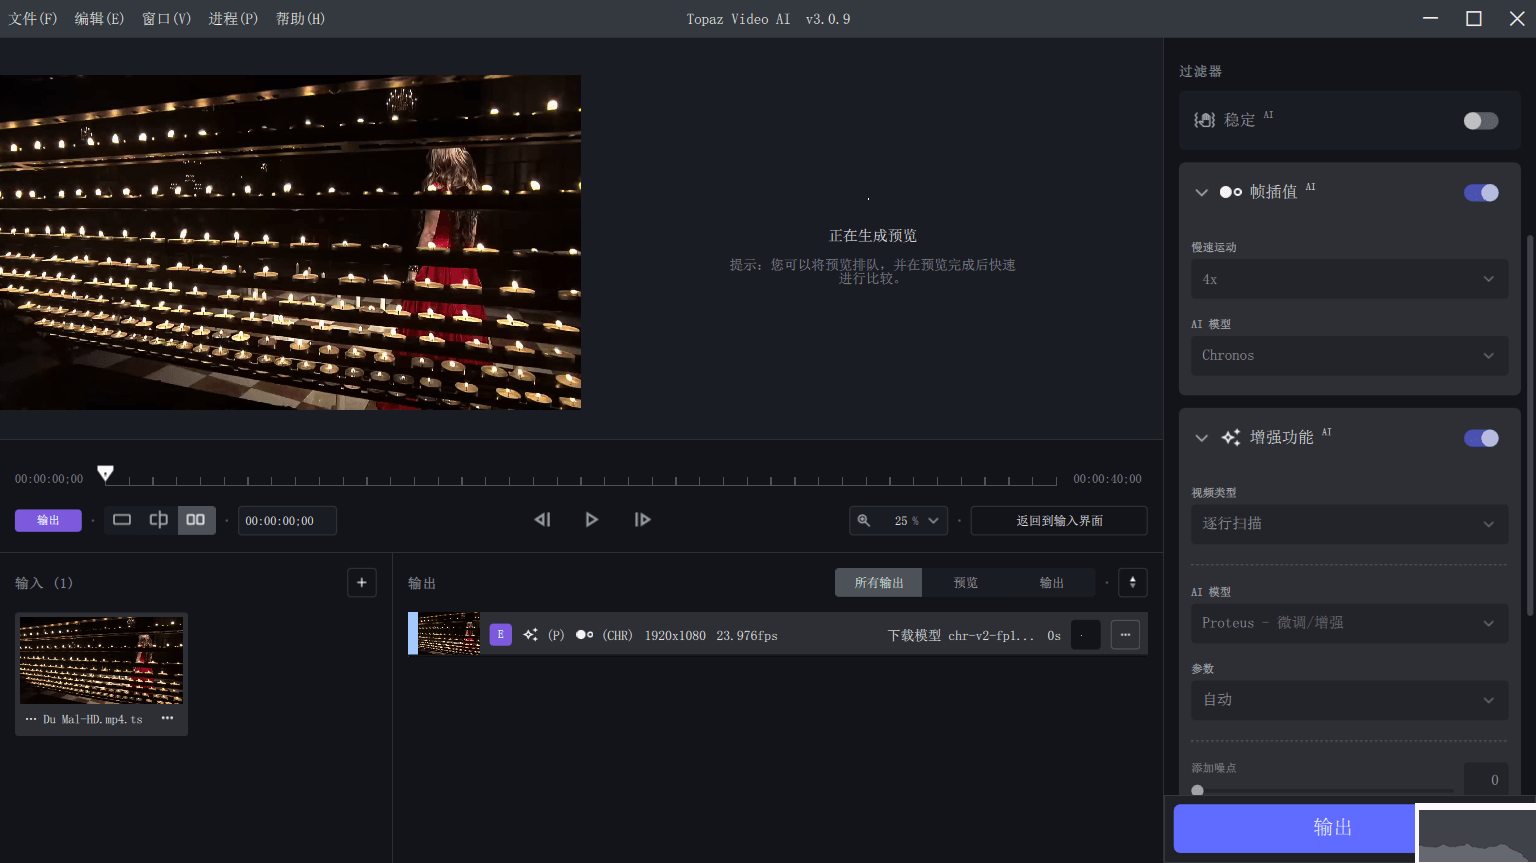Click the stabilization icon beside 稳定
Image resolution: width=1536 pixels, height=863 pixels.
pyautogui.click(x=1204, y=119)
